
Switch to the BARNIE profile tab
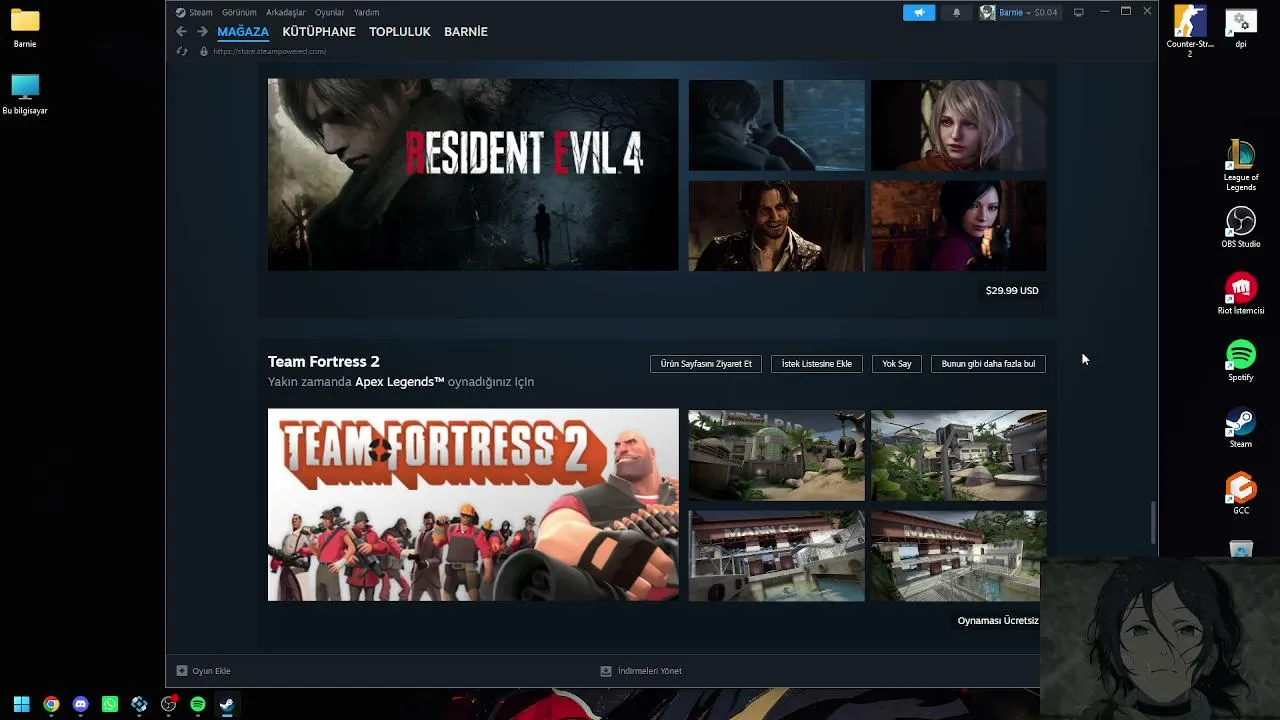coord(466,32)
